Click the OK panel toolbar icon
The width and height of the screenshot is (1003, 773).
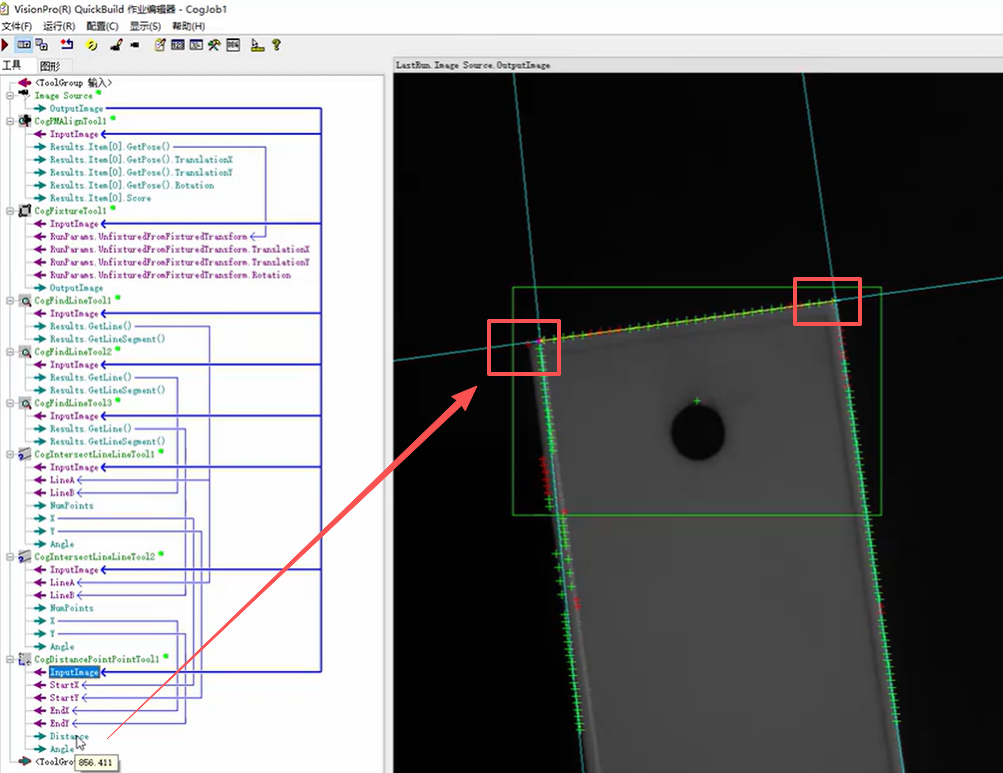click(x=196, y=45)
